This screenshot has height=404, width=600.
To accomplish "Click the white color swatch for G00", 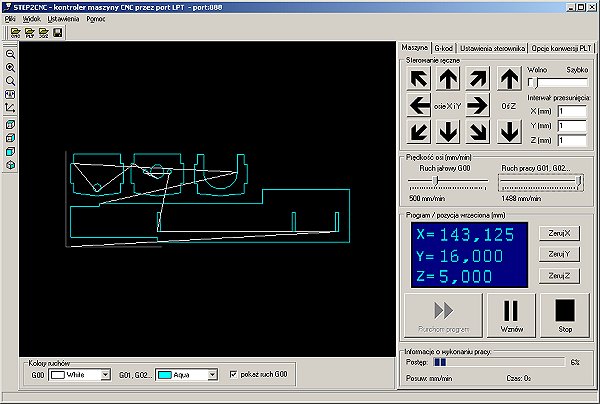I will pos(58,375).
